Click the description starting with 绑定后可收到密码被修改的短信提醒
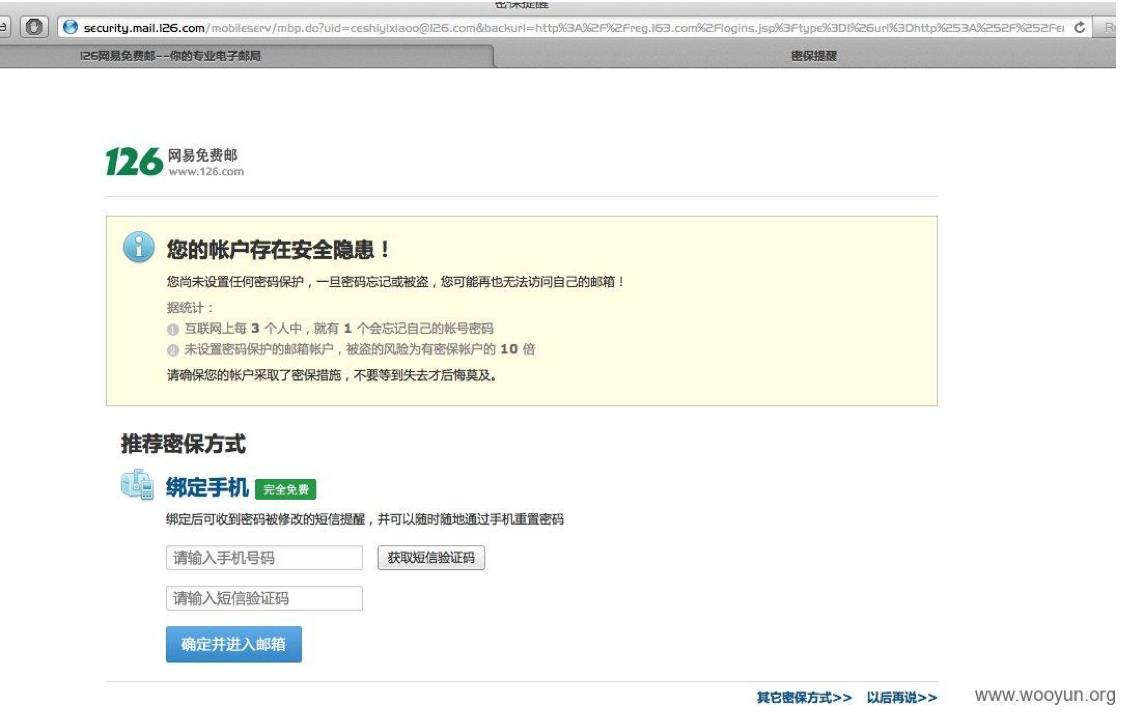1132x716 pixels. [365, 519]
